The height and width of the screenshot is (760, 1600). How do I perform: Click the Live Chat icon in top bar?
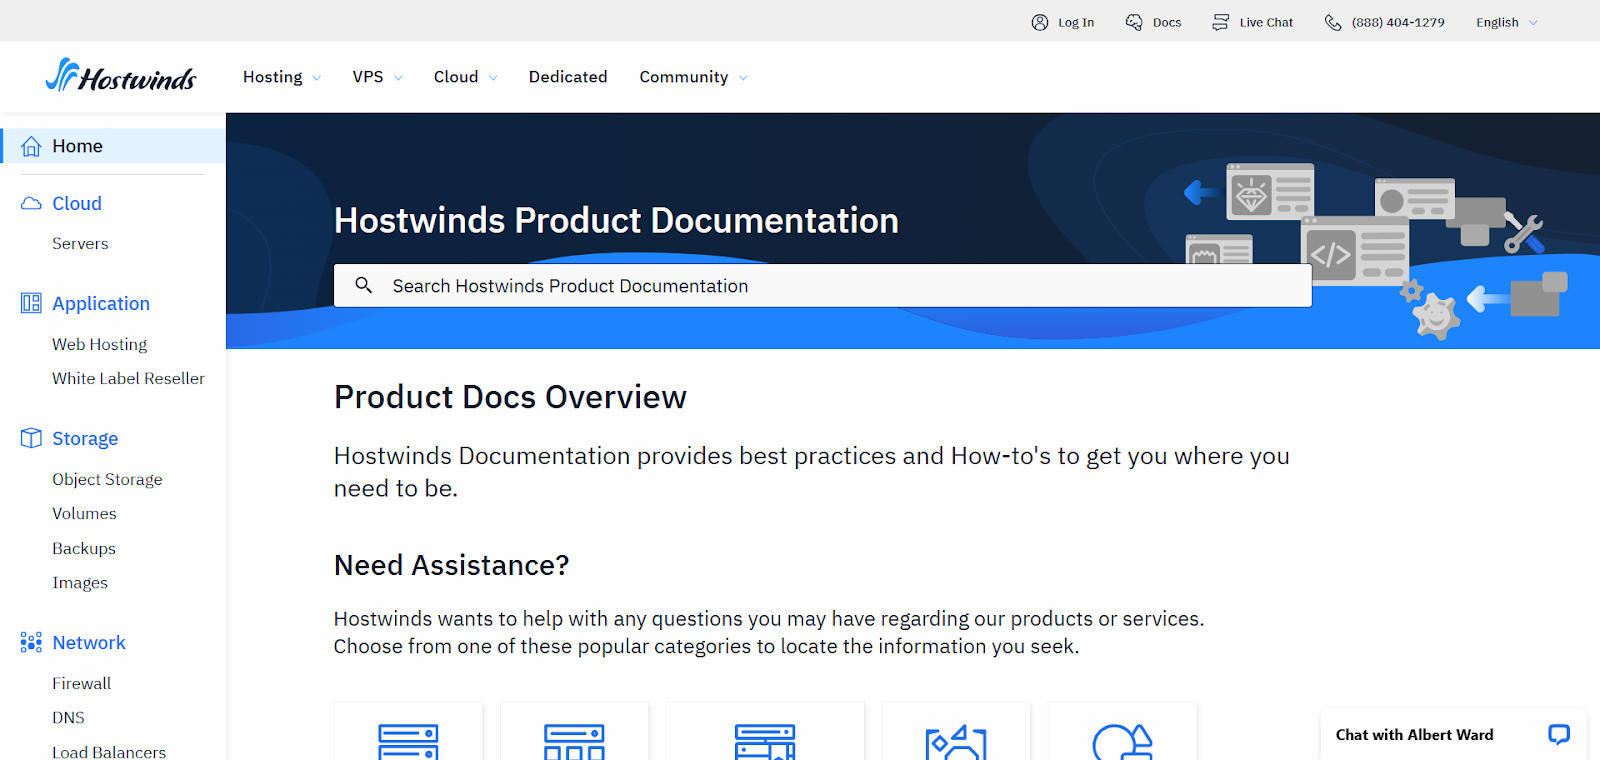[1221, 22]
